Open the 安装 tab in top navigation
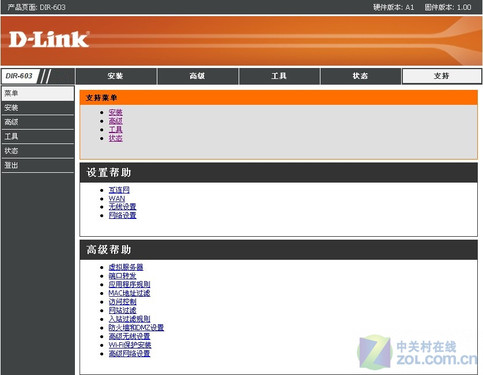Image resolution: width=483 pixels, height=375 pixels. coord(116,76)
